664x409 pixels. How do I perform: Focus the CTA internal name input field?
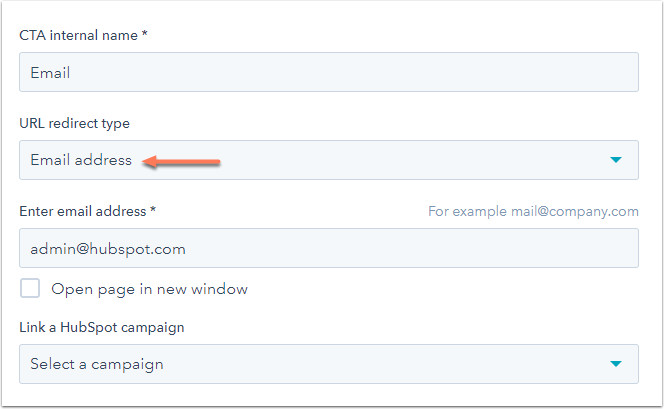coord(328,72)
